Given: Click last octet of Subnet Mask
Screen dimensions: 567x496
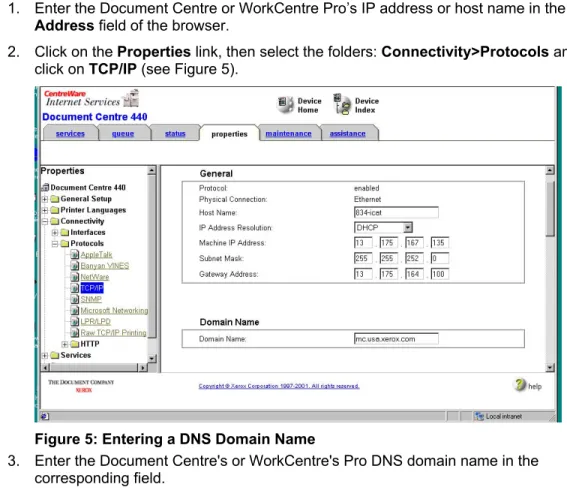Looking at the screenshot, I should 440,258.
